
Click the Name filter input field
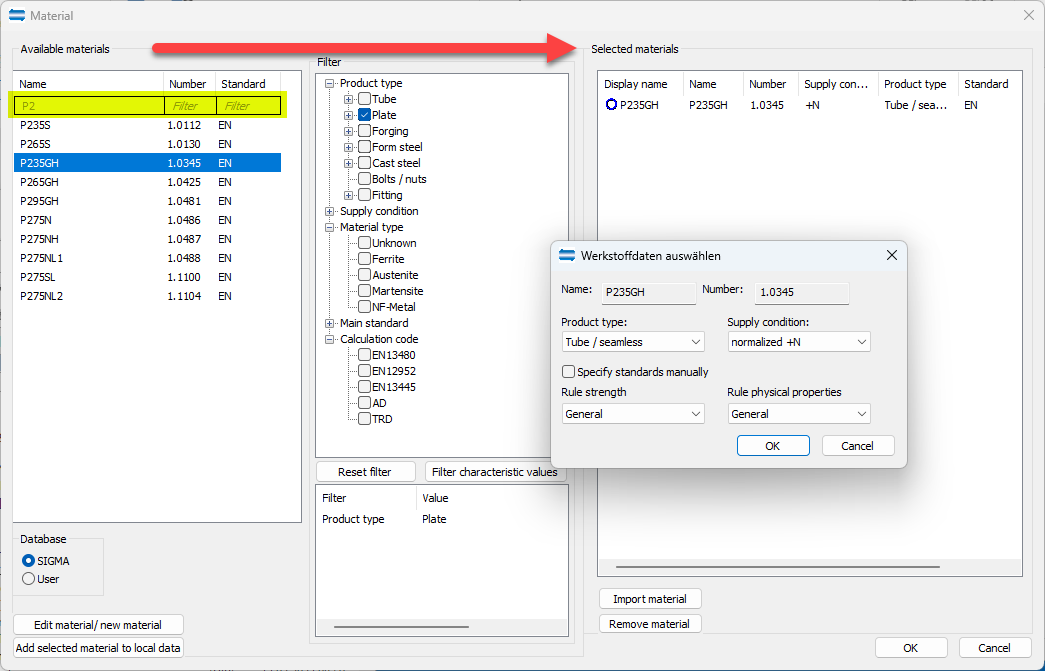[90, 105]
